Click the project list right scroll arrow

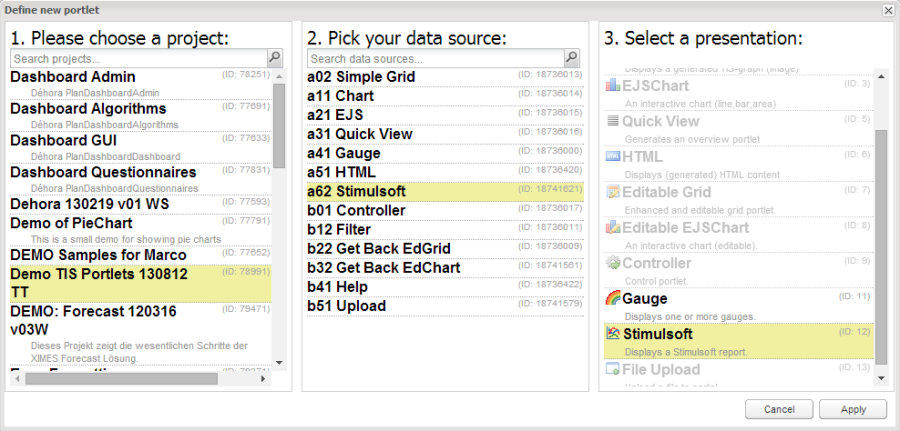pyautogui.click(x=263, y=379)
